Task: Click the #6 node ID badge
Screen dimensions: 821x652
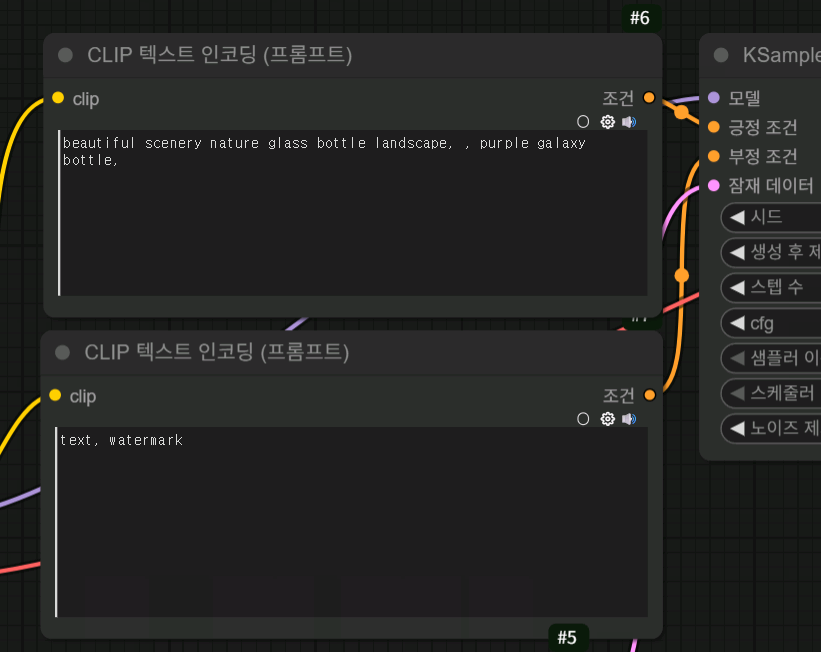Action: (640, 17)
